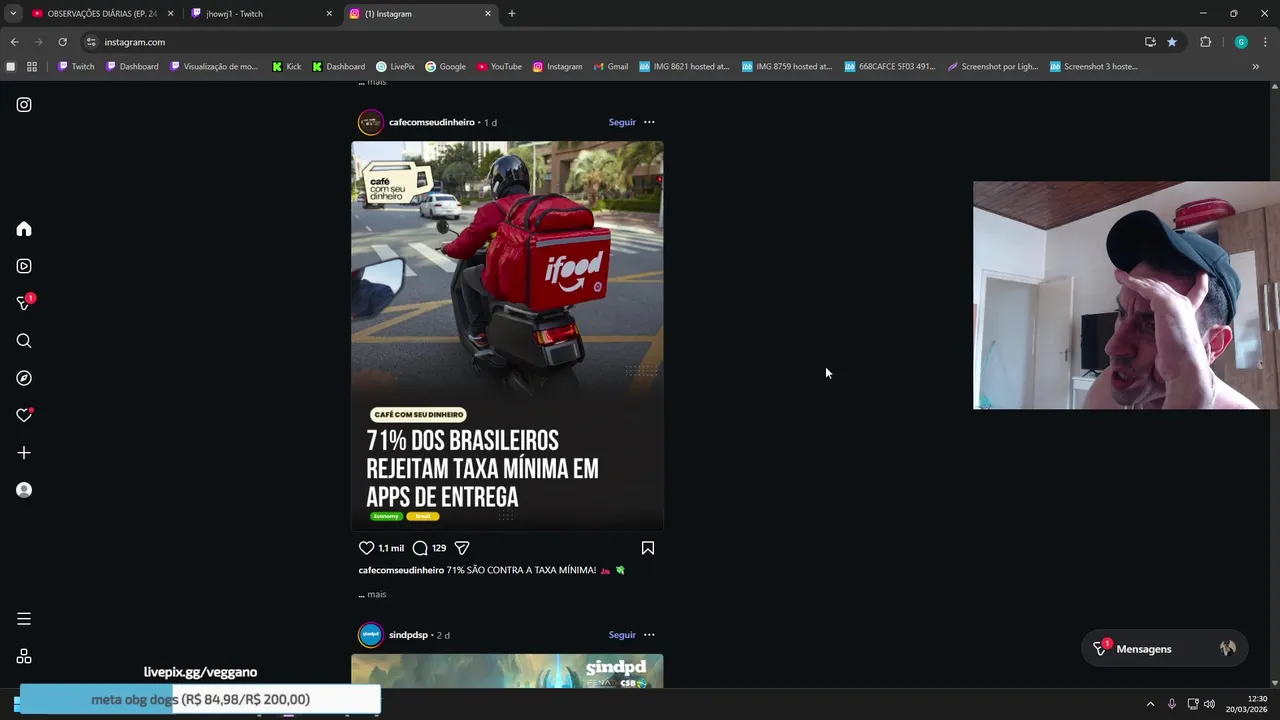This screenshot has width=1280, height=720.
Task: Bookmark this page with the star icon
Action: (x=1172, y=42)
